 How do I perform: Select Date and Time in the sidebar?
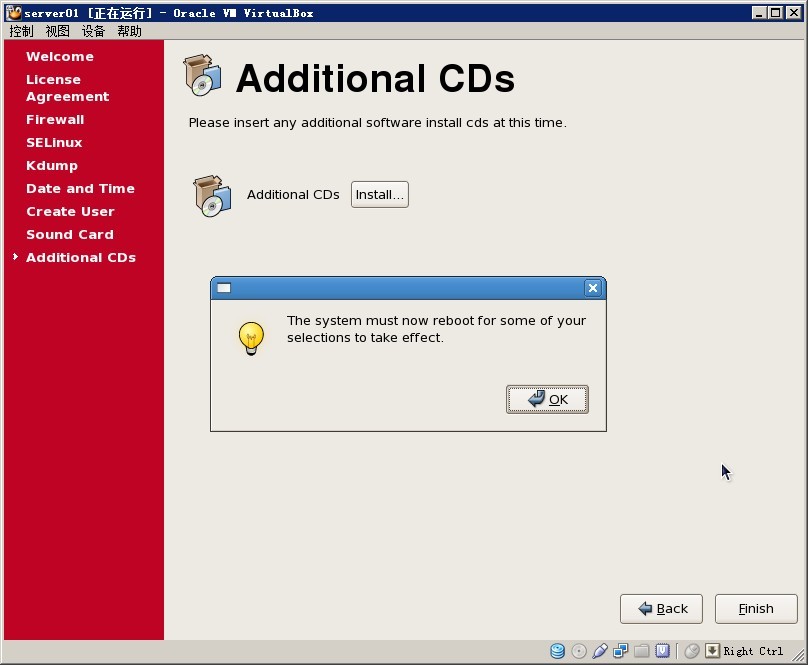click(80, 188)
